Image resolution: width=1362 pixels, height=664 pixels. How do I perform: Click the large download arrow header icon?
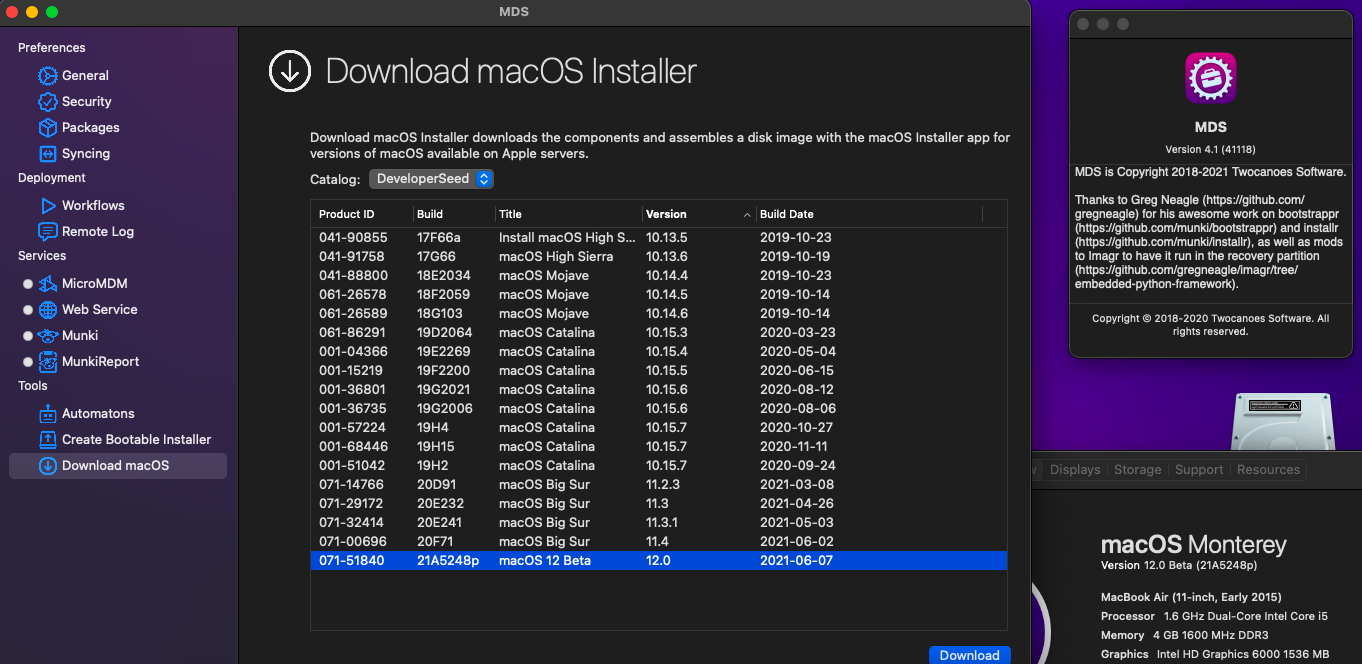(290, 71)
